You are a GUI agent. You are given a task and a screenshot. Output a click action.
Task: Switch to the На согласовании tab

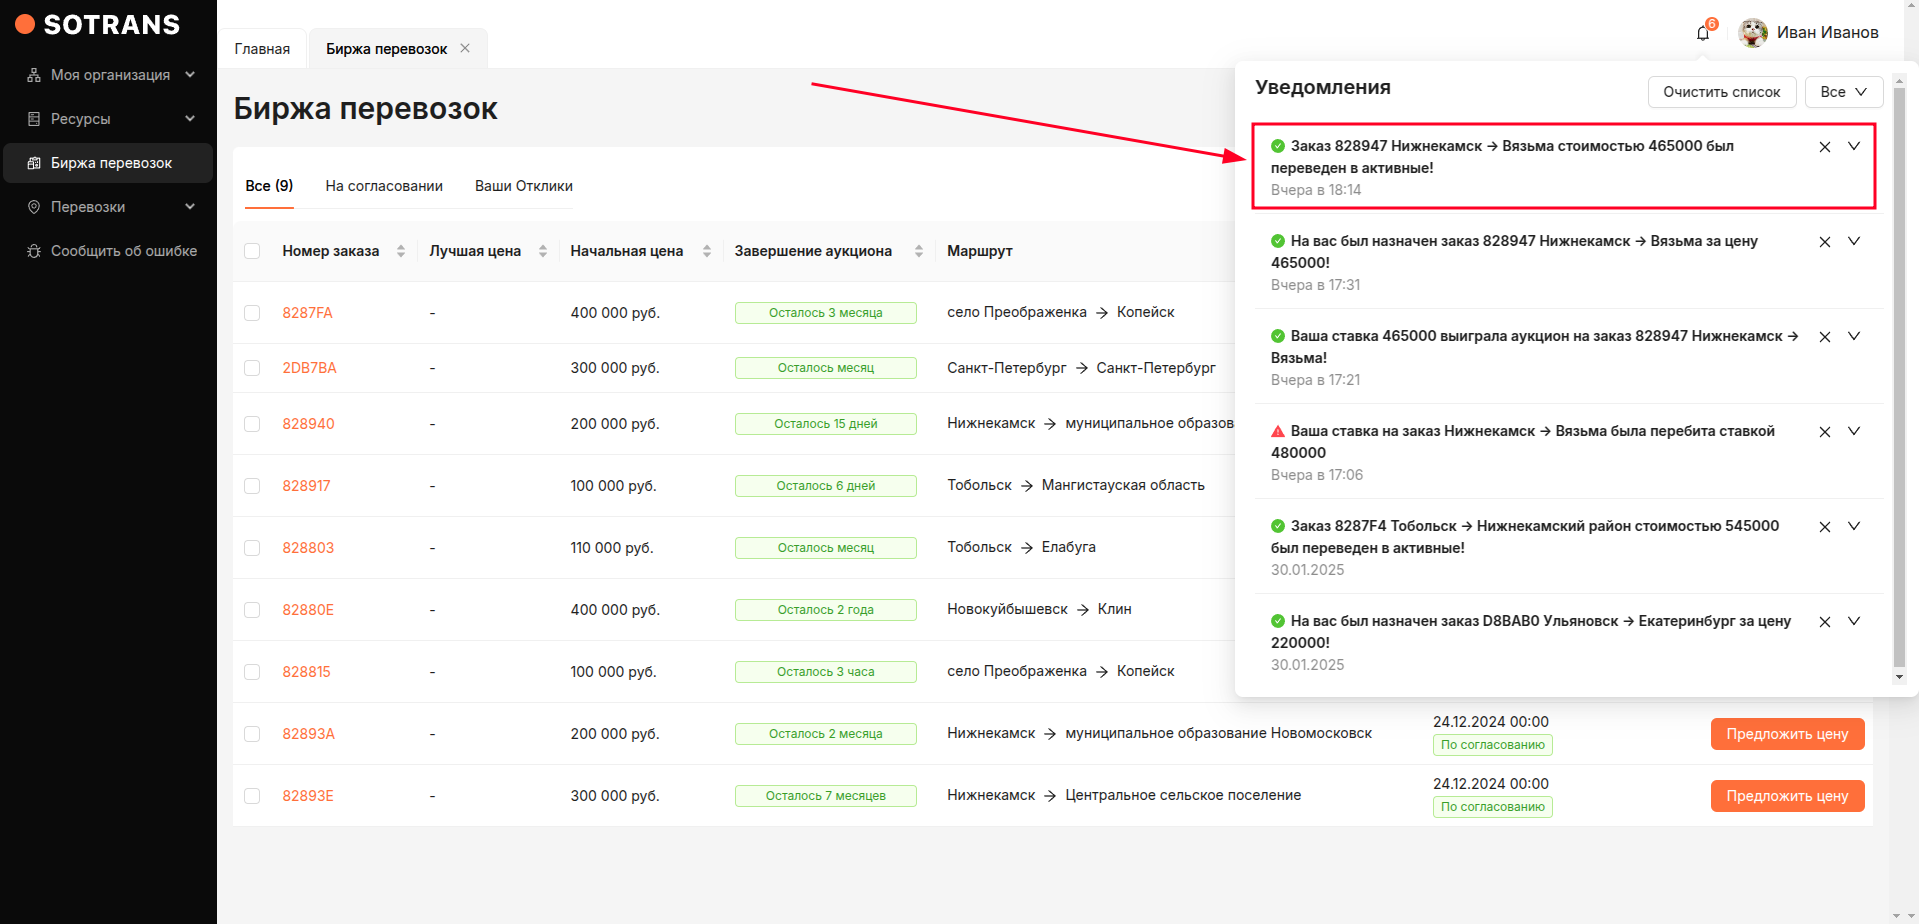click(x=384, y=186)
